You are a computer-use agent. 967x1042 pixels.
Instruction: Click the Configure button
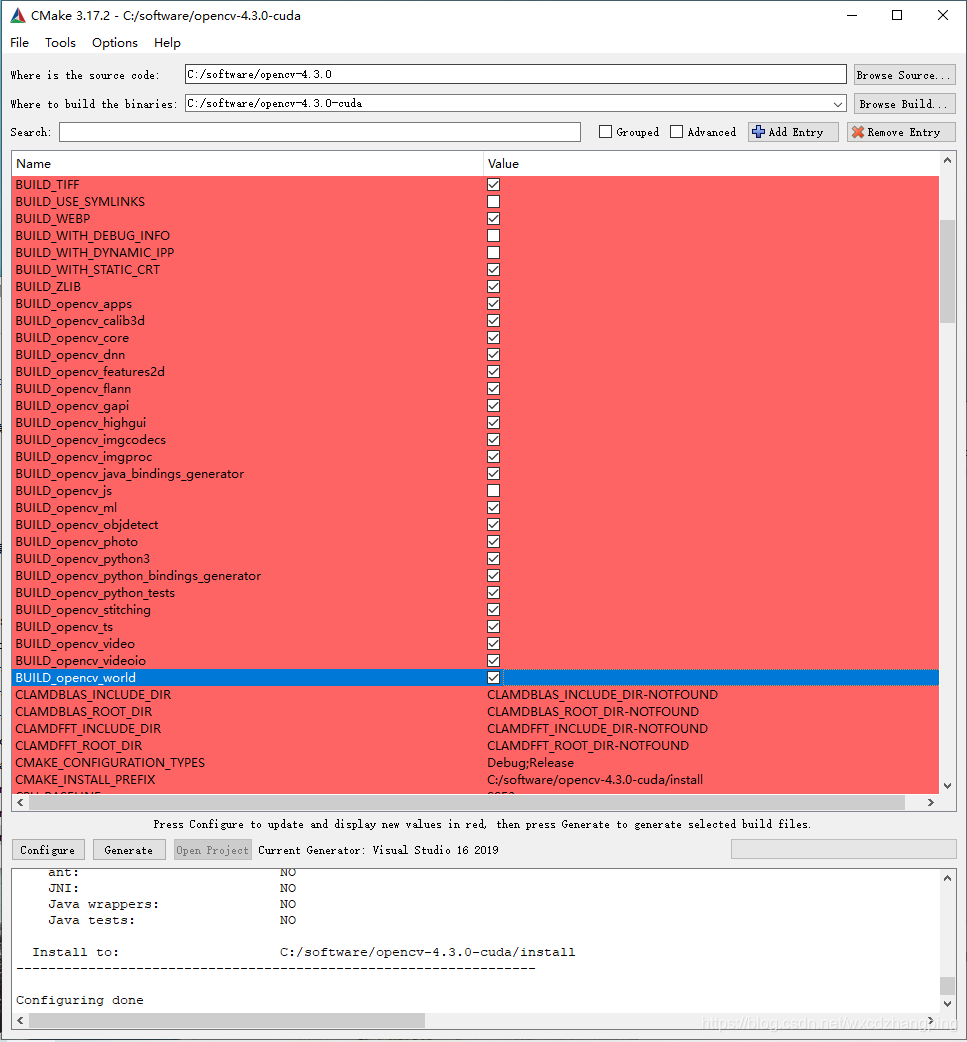(48, 850)
